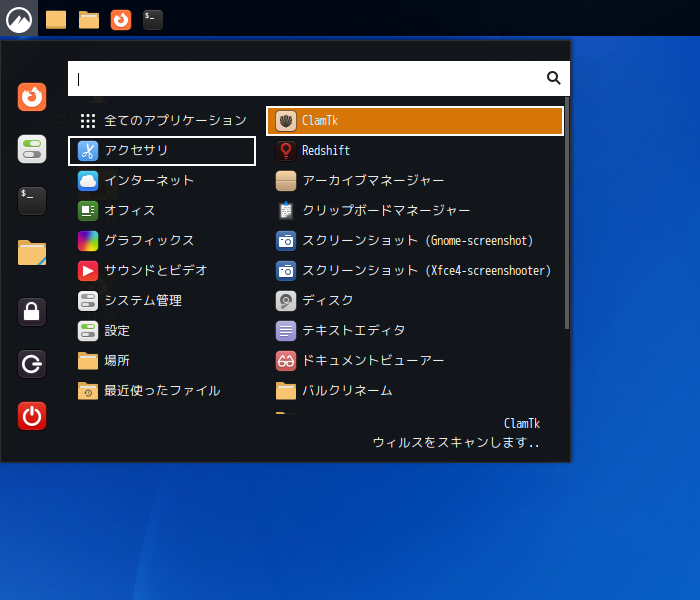Click the ウィルスをスキャンします description text
This screenshot has width=700, height=600.
coord(456,442)
